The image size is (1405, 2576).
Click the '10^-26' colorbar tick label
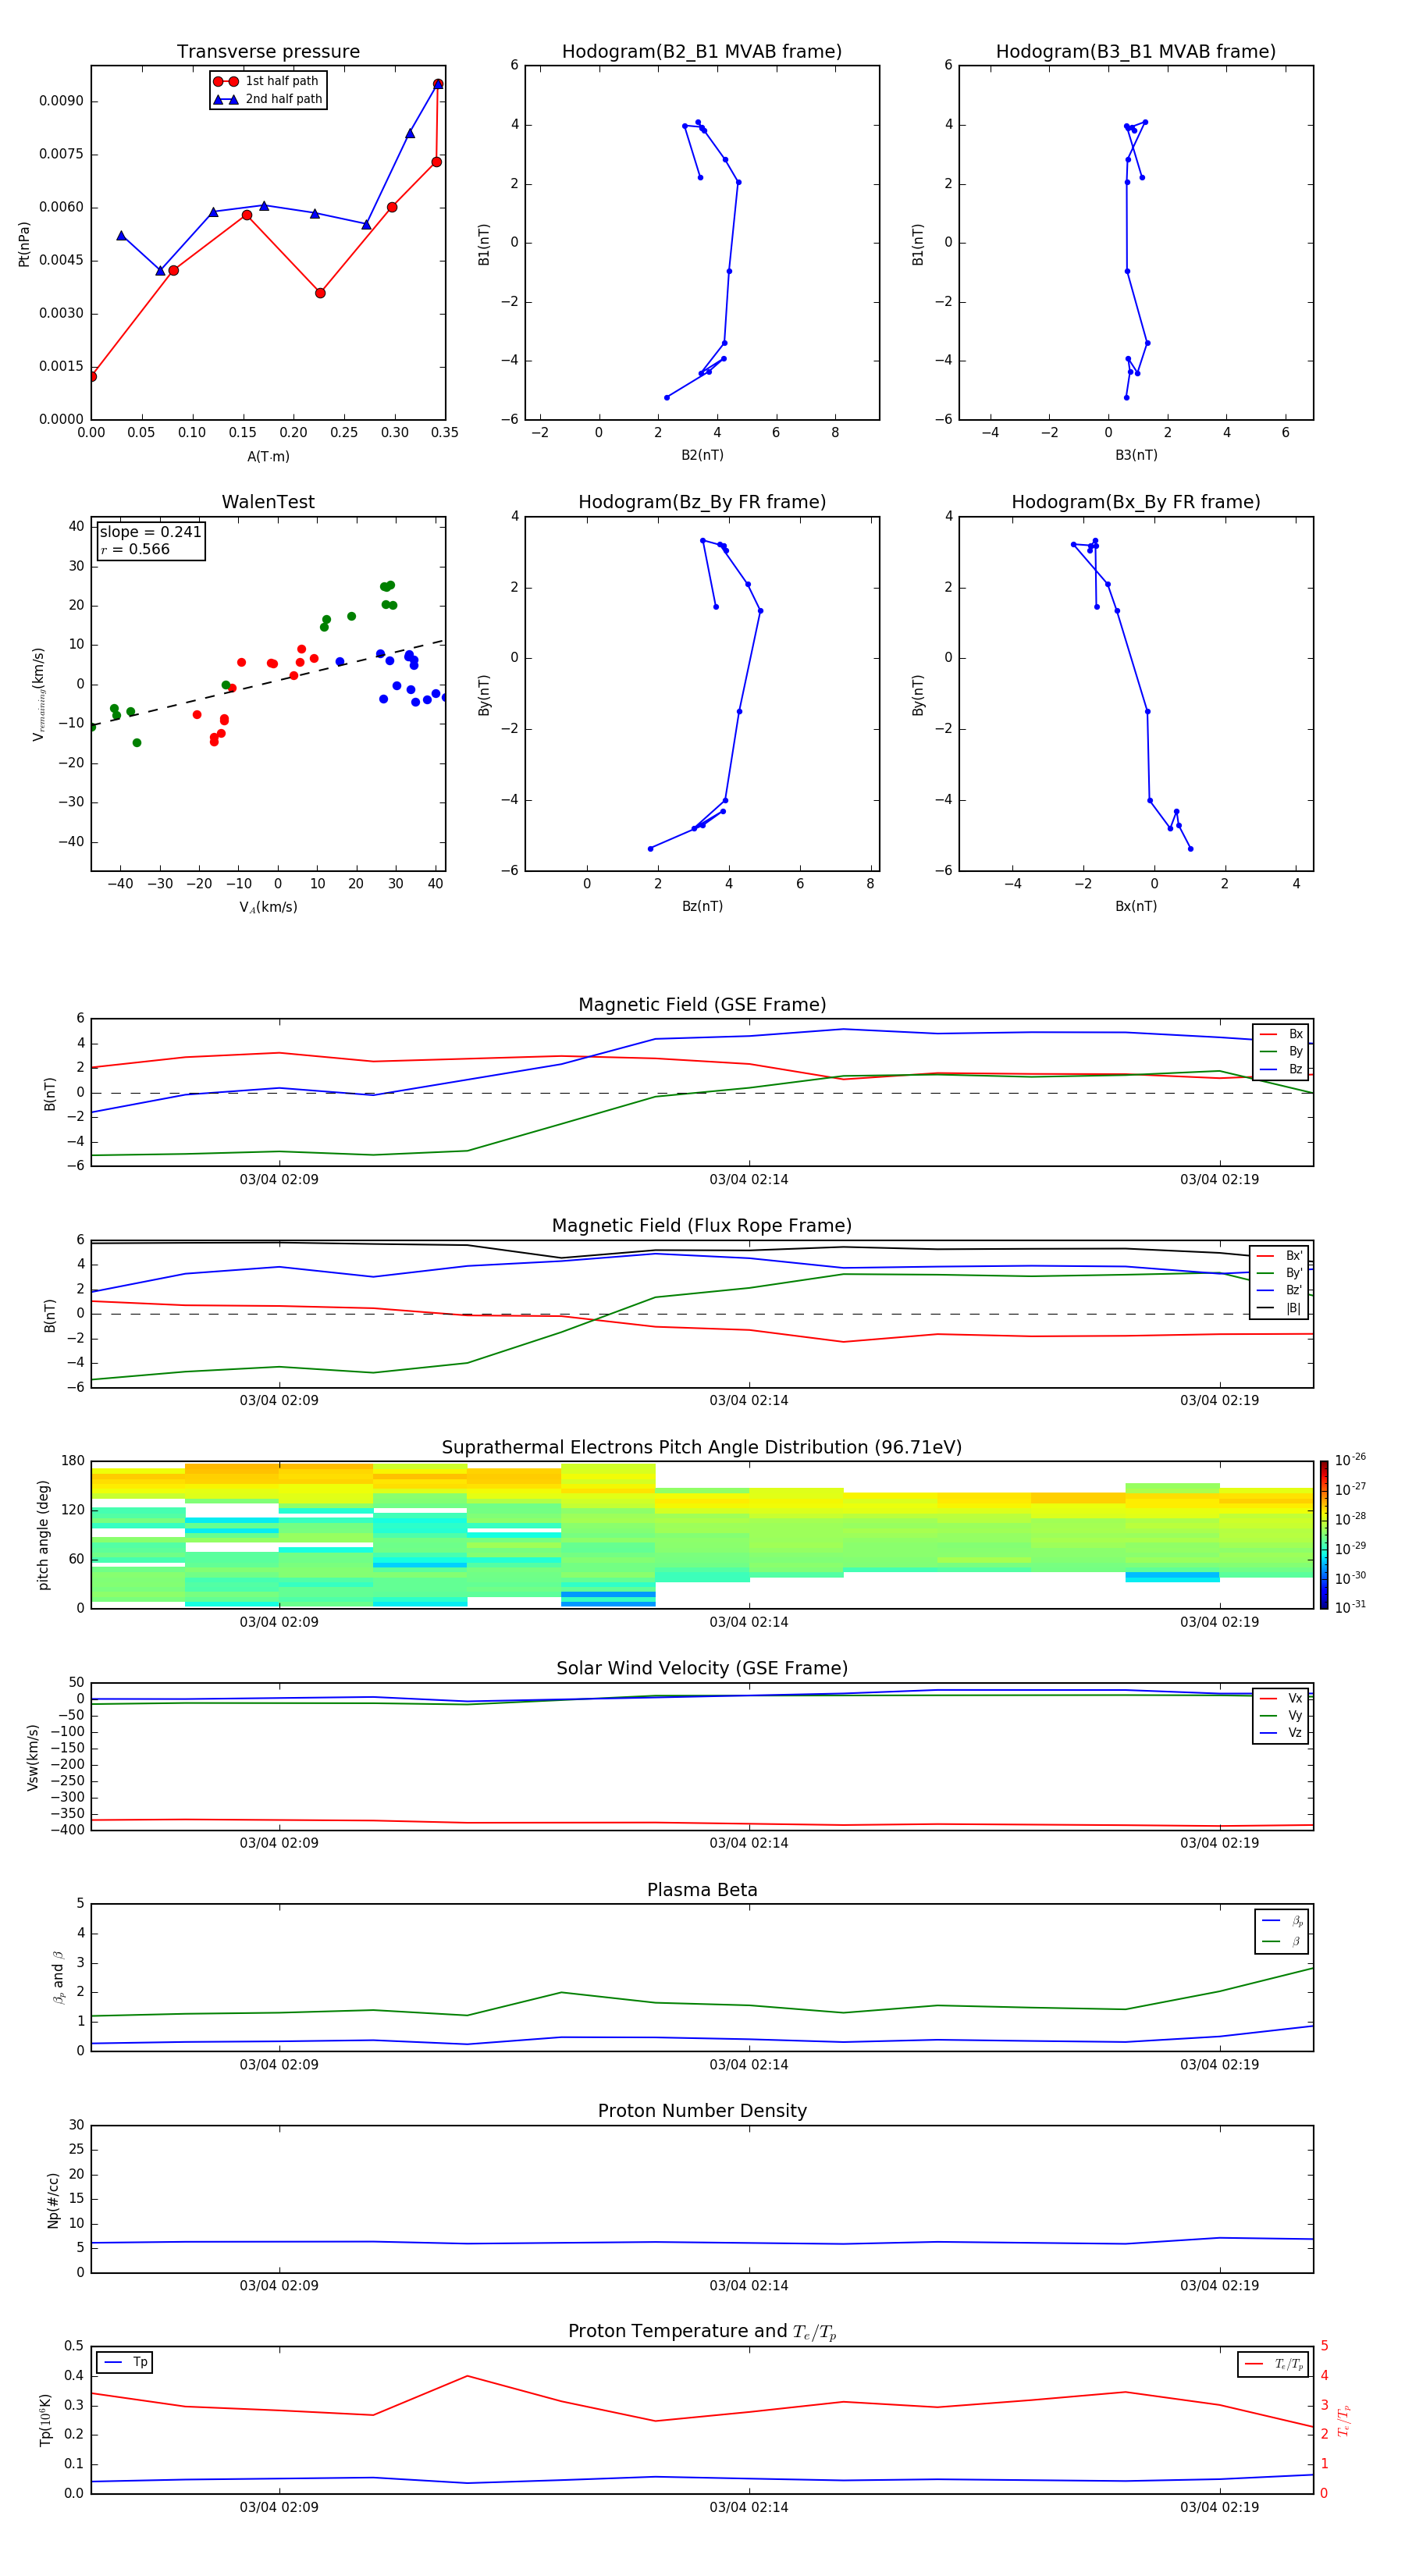click(1350, 1460)
